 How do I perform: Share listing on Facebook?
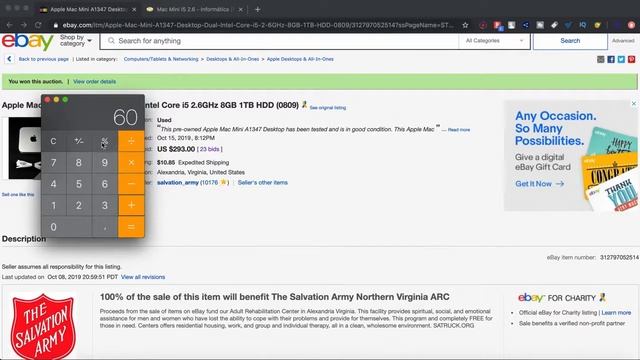point(611,60)
